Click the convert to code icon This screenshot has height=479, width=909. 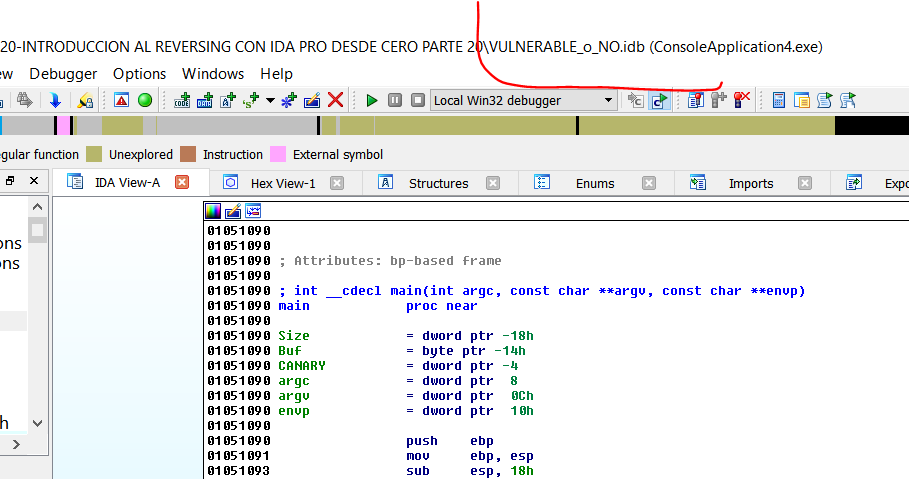182,100
